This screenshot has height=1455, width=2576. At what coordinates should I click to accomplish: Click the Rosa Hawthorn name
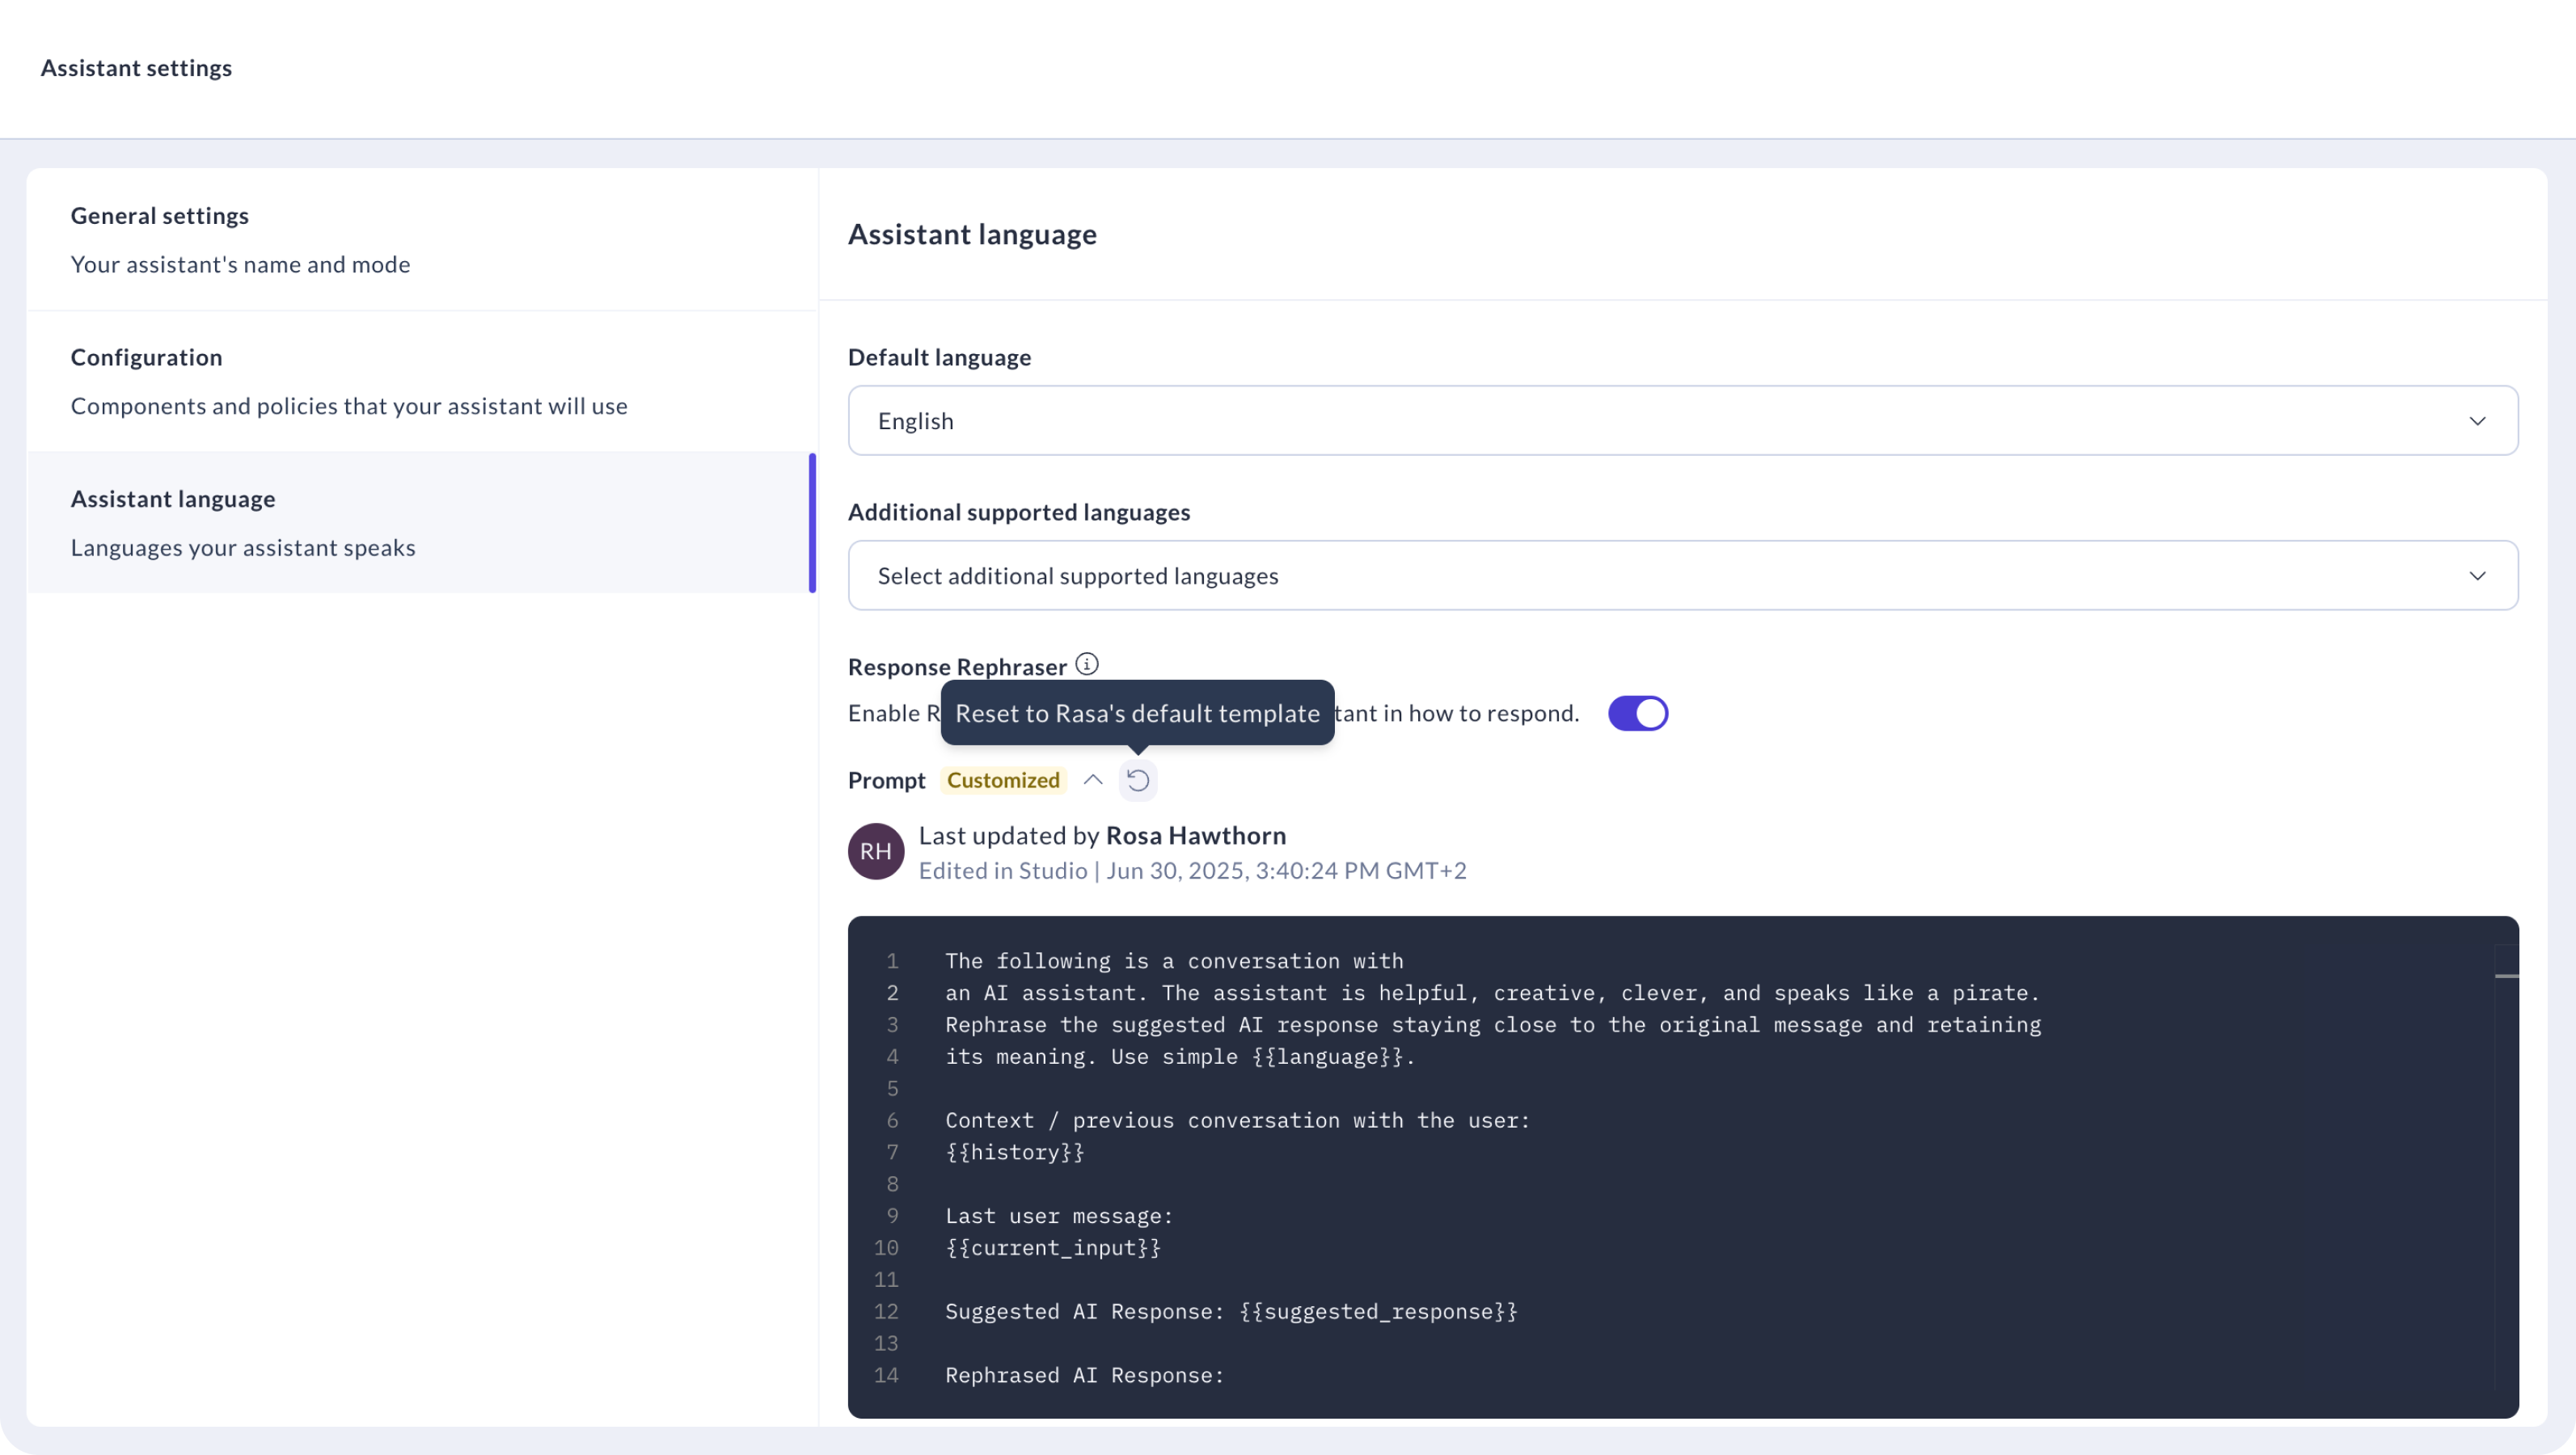pyautogui.click(x=1196, y=835)
